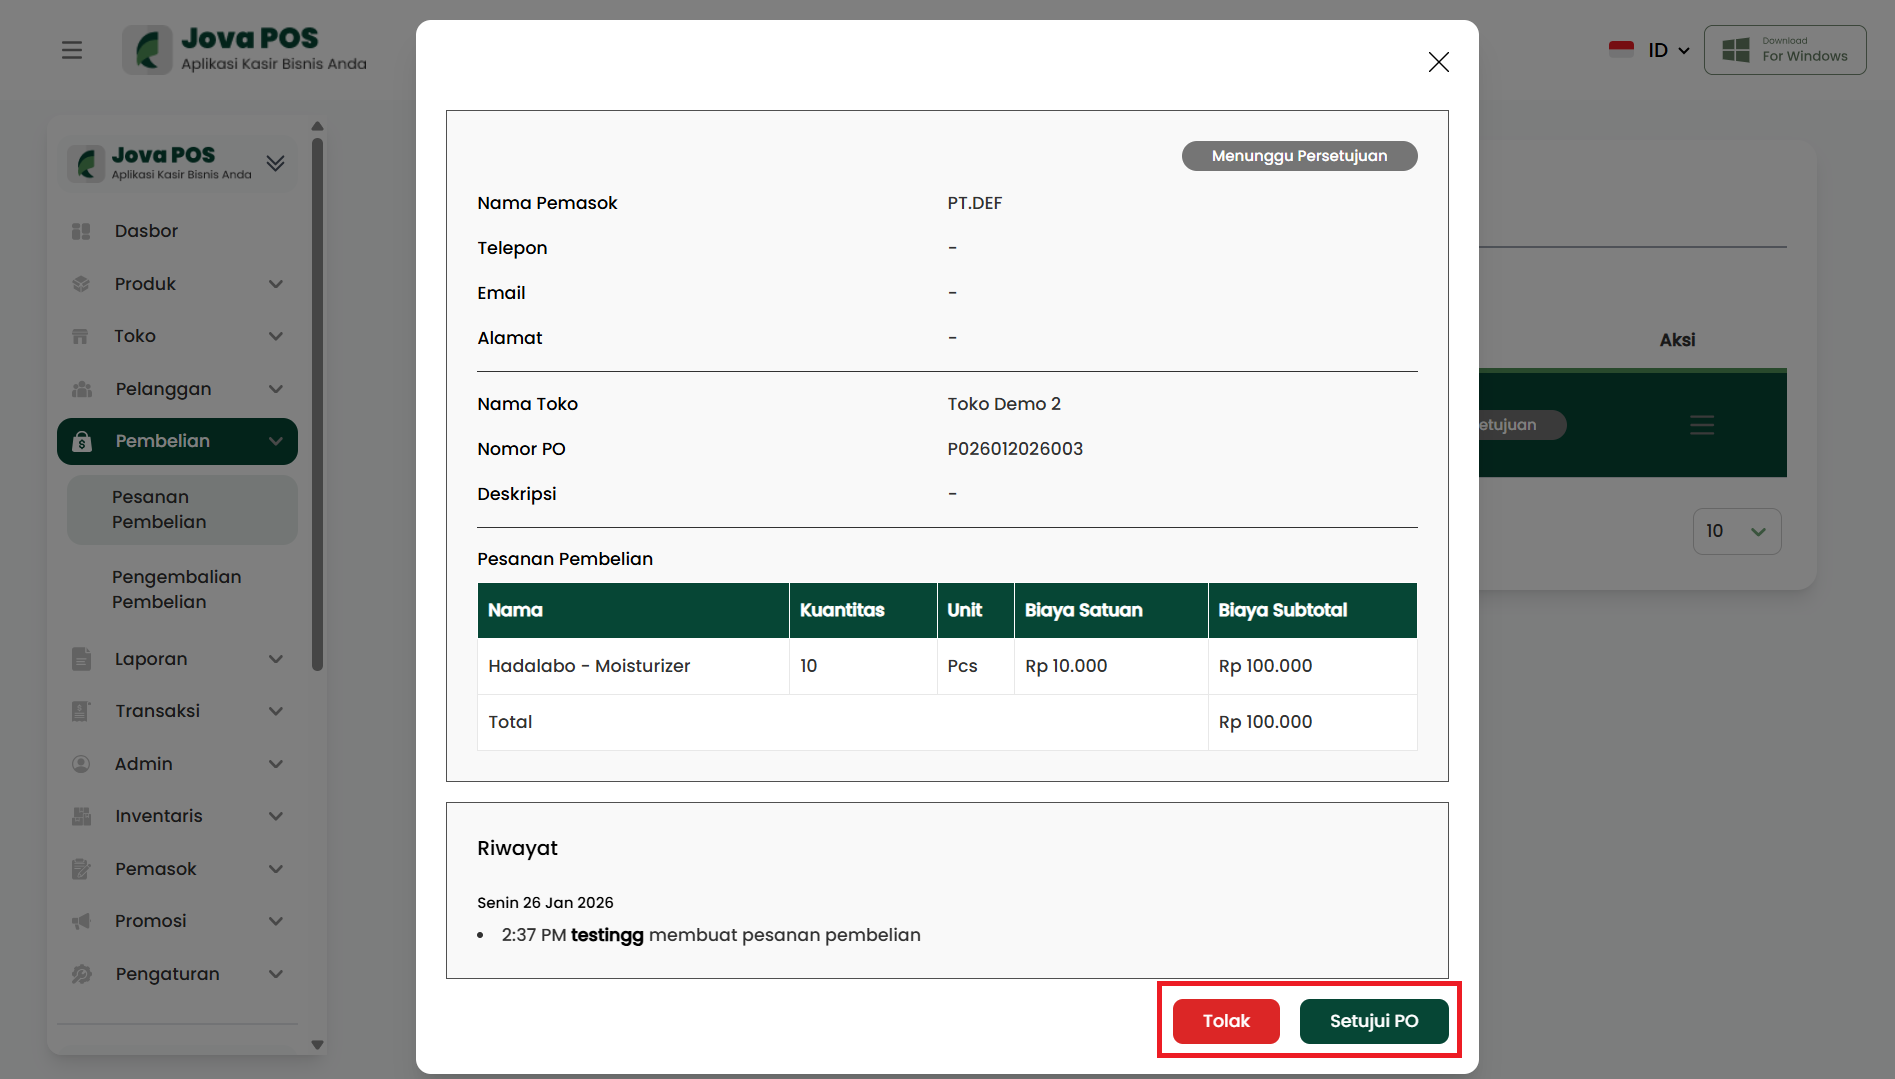Expand the Transaksi menu chevron

click(x=276, y=711)
